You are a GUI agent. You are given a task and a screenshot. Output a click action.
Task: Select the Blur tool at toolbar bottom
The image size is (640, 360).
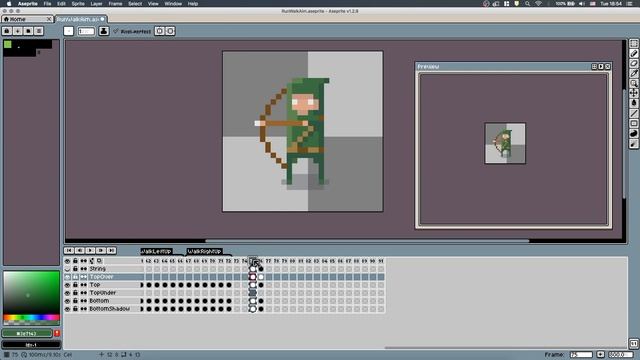coord(633,144)
